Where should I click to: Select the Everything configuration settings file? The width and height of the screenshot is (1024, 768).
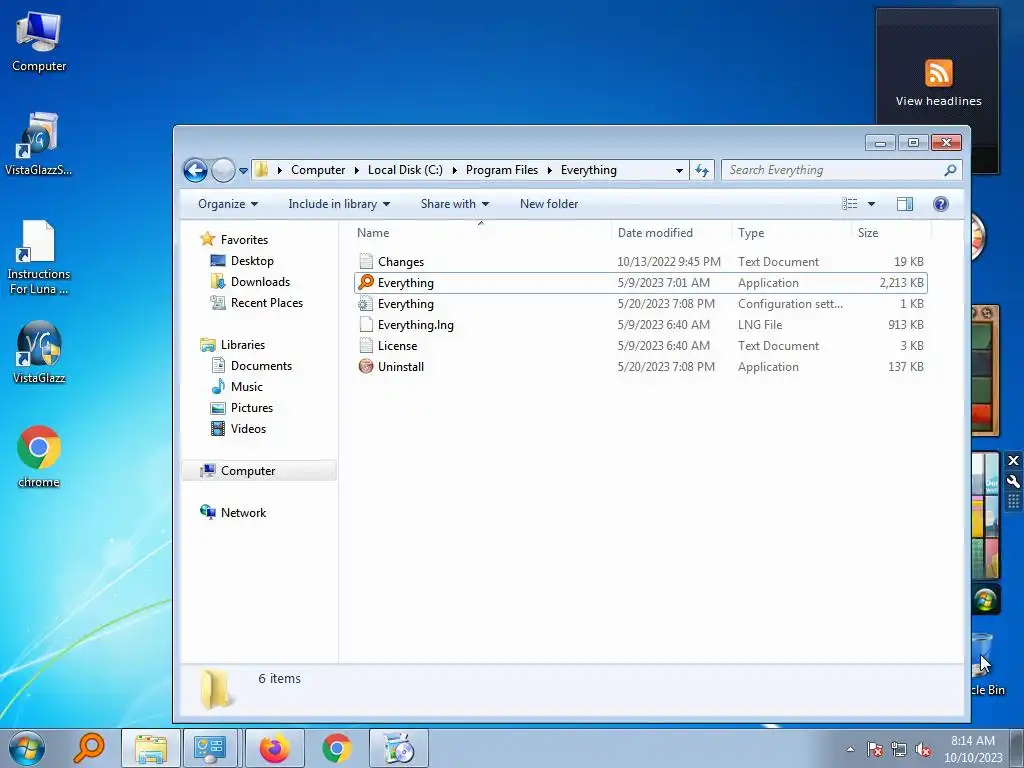[640, 304]
